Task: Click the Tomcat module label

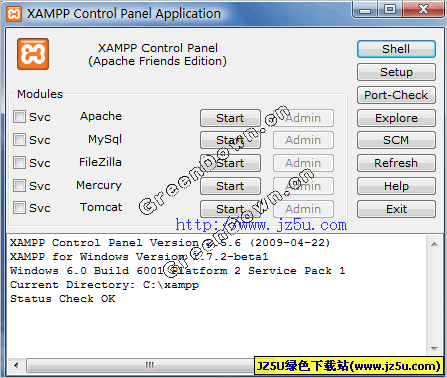Action: tap(101, 207)
